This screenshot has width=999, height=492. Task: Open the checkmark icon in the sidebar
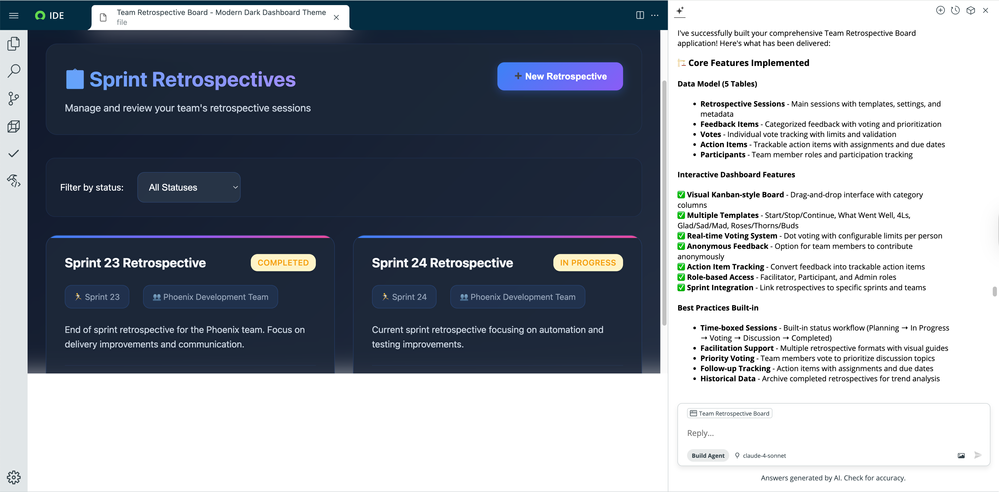[13, 154]
